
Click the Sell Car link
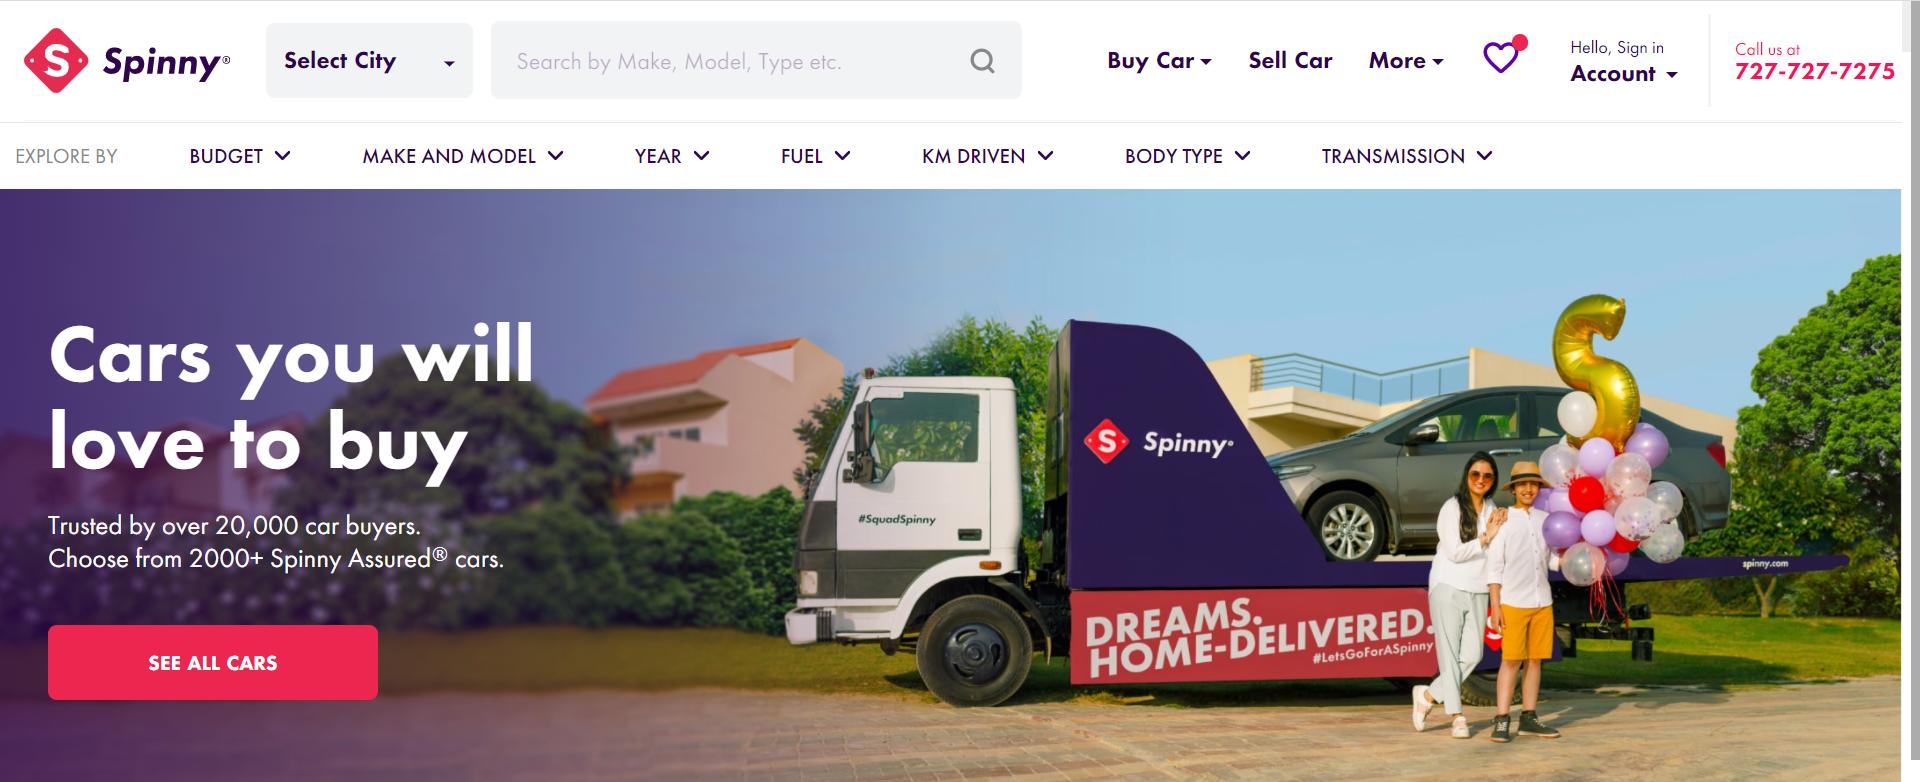click(1290, 61)
